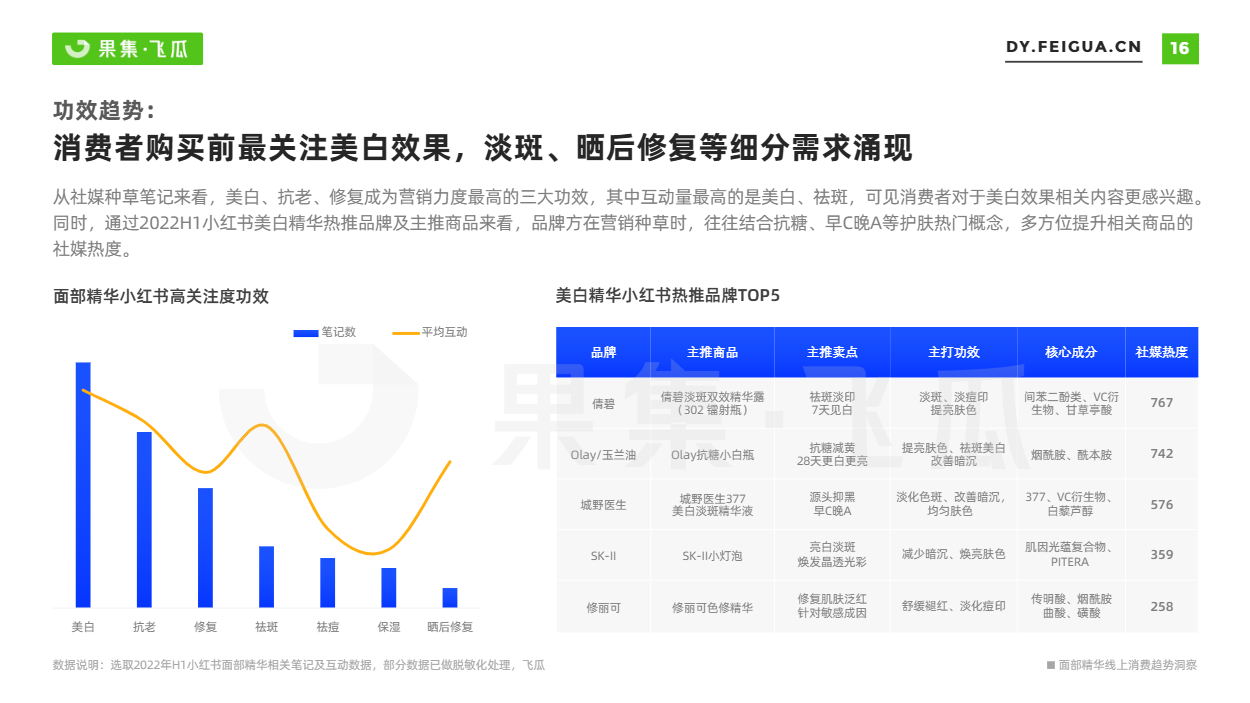Click the 舒缓褪红、淡化痘印 cell
Image resolution: width=1250 pixels, height=703 pixels.
tap(953, 607)
